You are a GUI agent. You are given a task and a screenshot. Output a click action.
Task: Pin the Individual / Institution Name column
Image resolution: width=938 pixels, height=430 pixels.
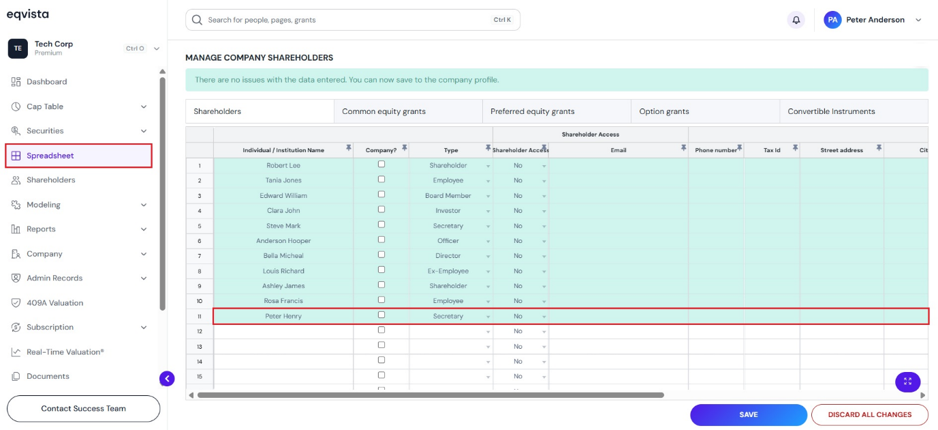click(x=348, y=148)
